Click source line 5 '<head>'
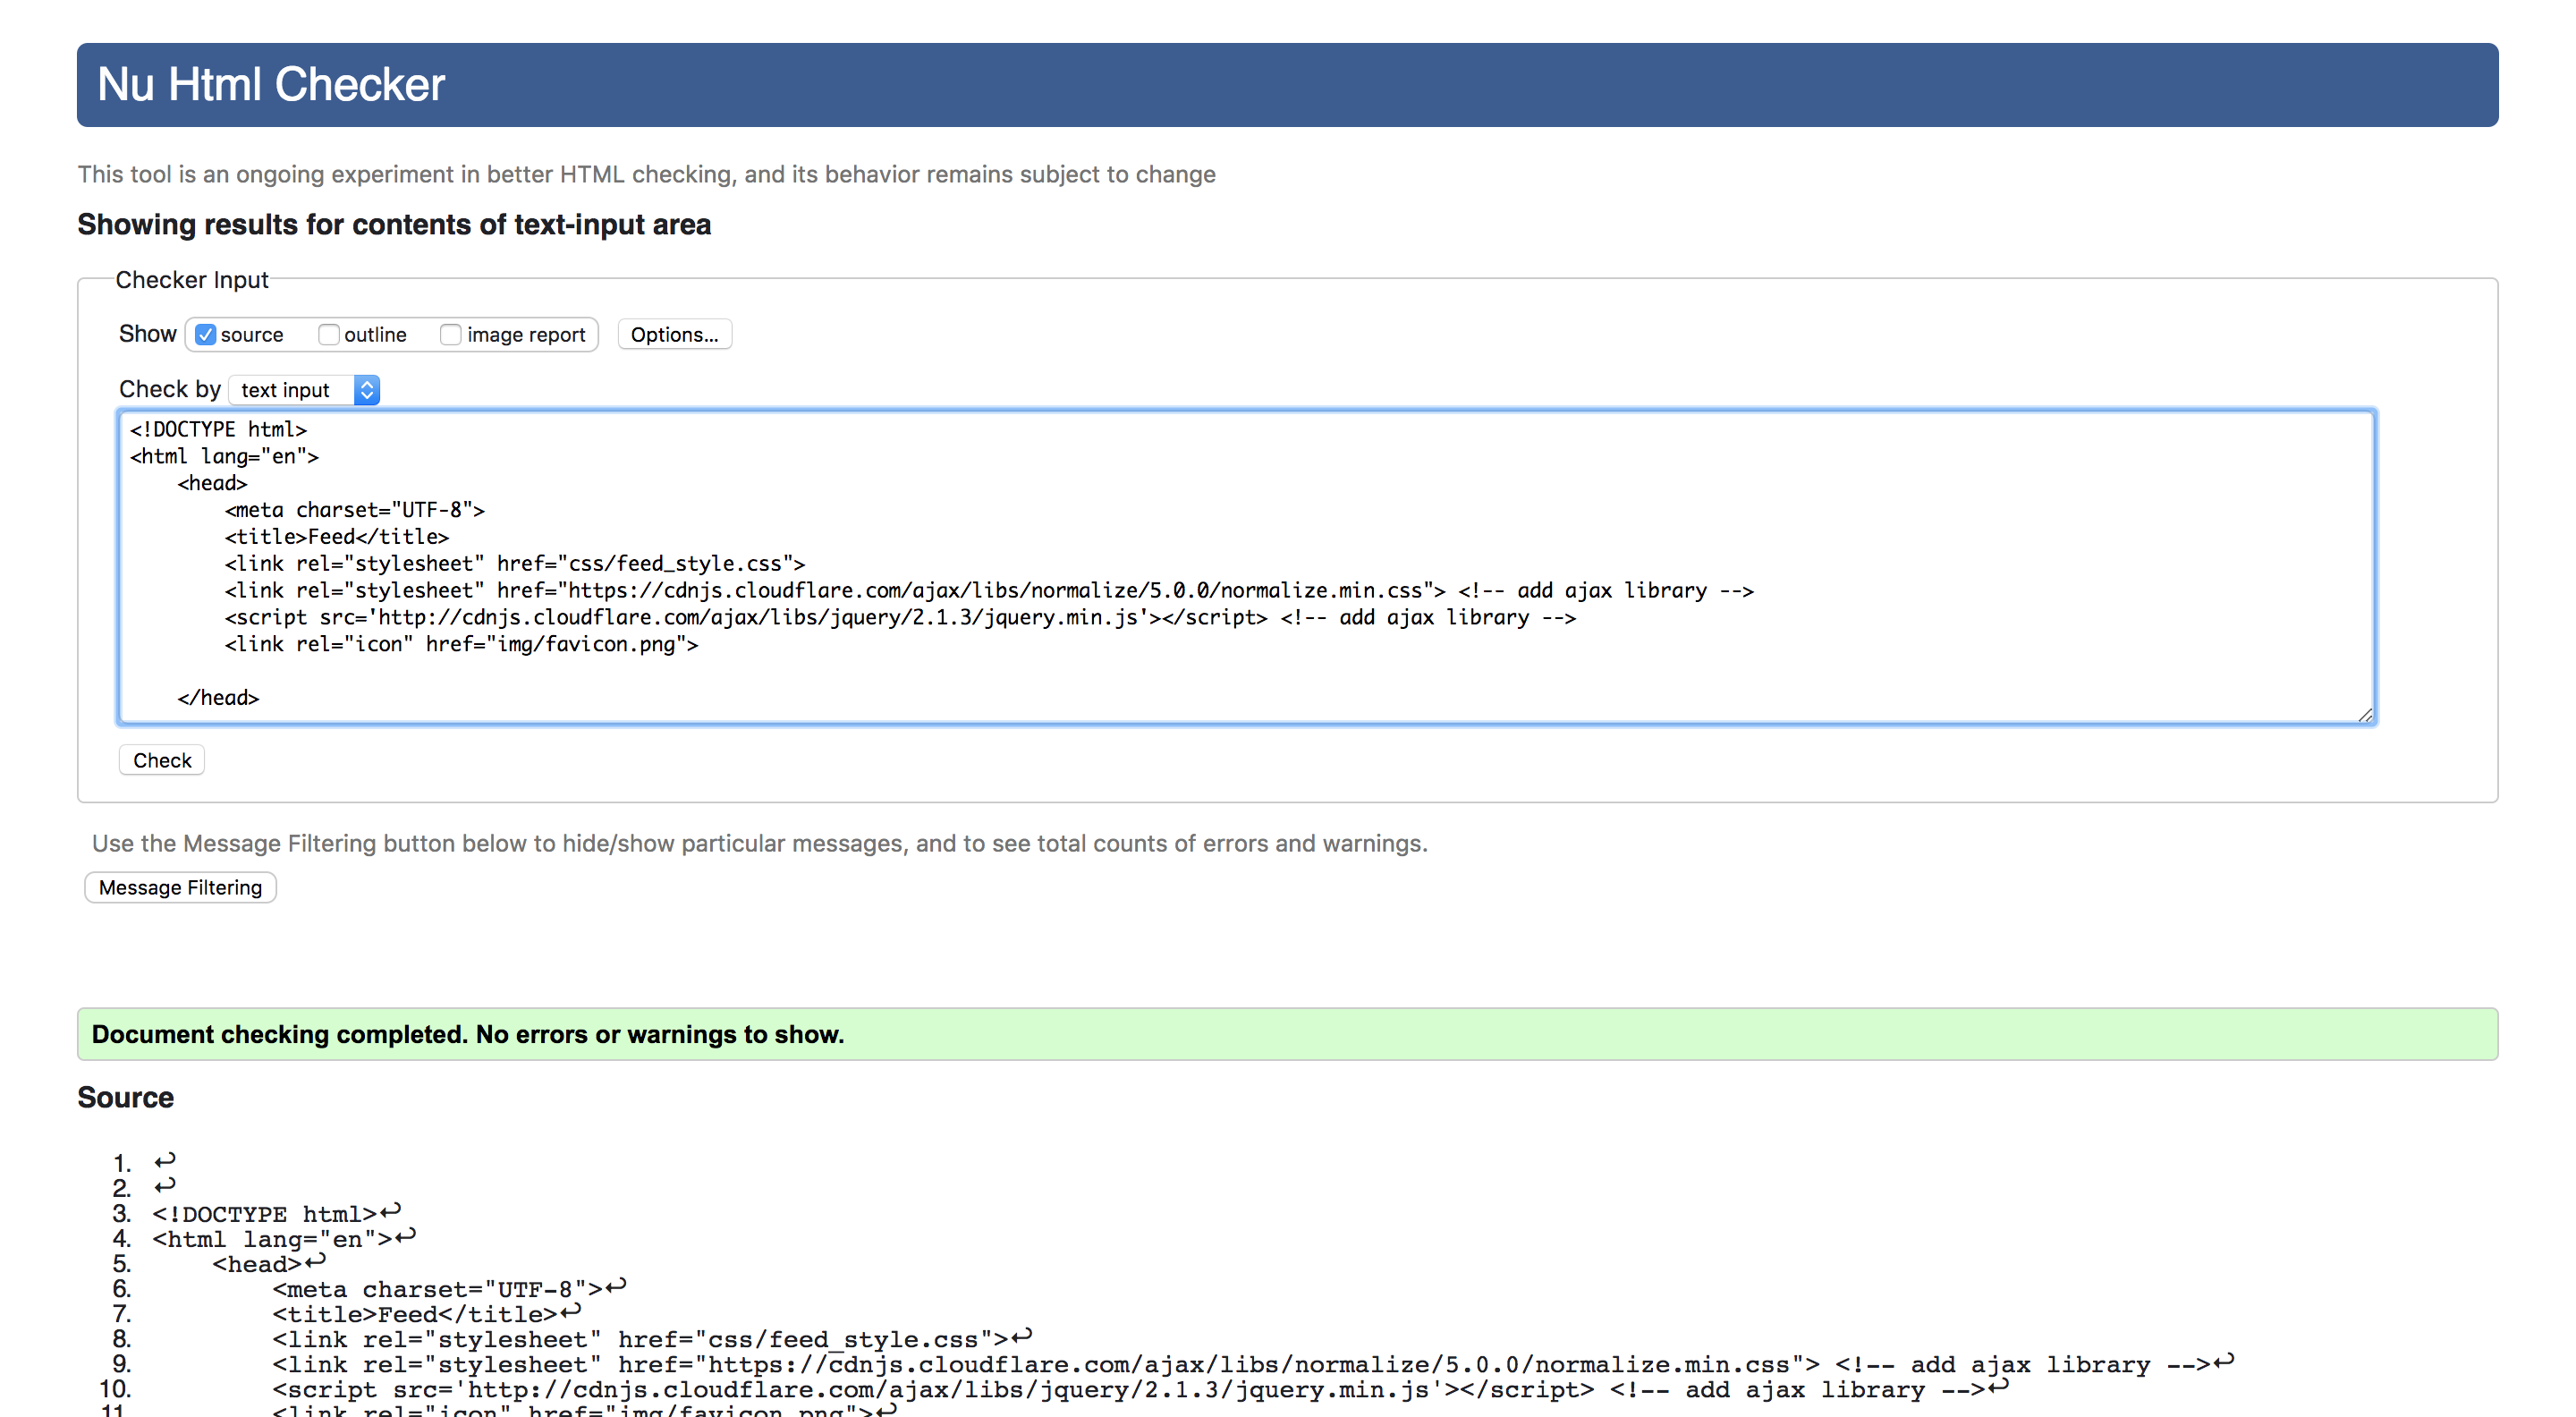Screen dimensions: 2576x1417 point(256,1264)
